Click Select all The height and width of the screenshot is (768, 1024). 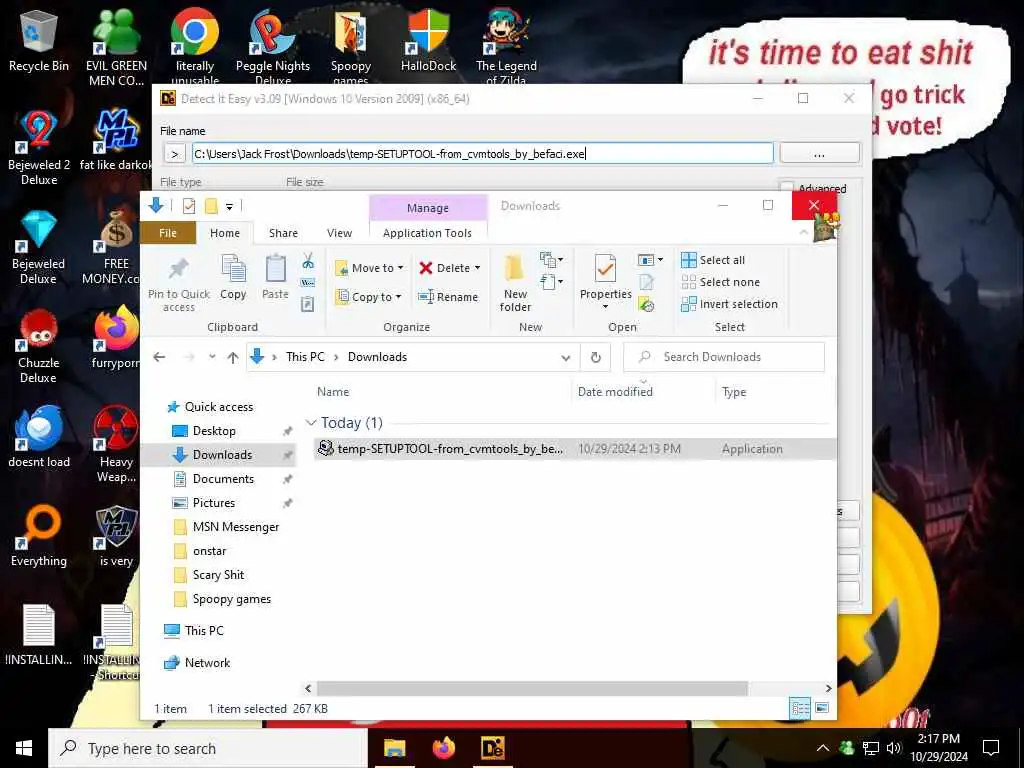click(713, 260)
